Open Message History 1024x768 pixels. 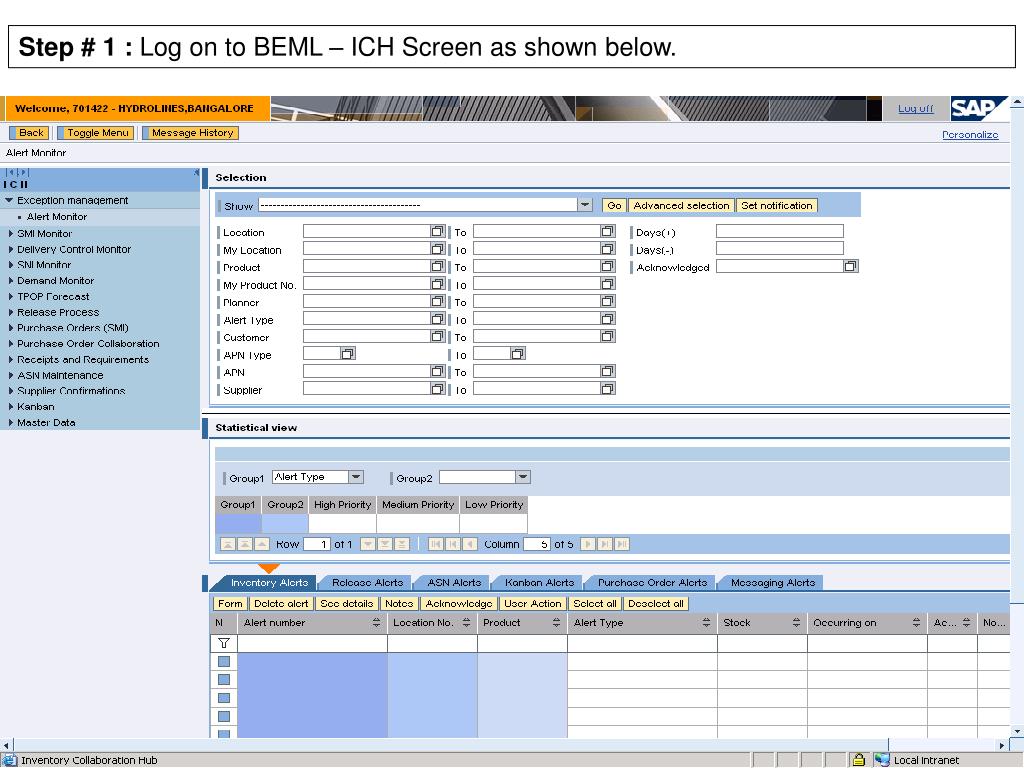[192, 133]
